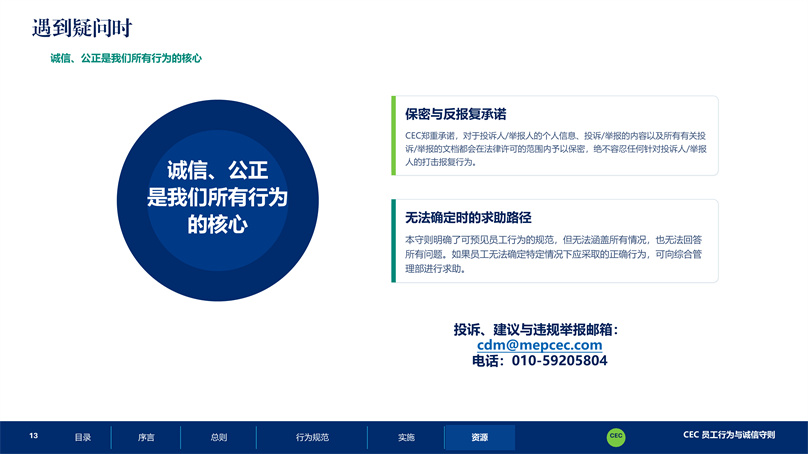Click the blue circle graphic with 的核心 text
The height and width of the screenshot is (454, 808).
click(x=217, y=200)
